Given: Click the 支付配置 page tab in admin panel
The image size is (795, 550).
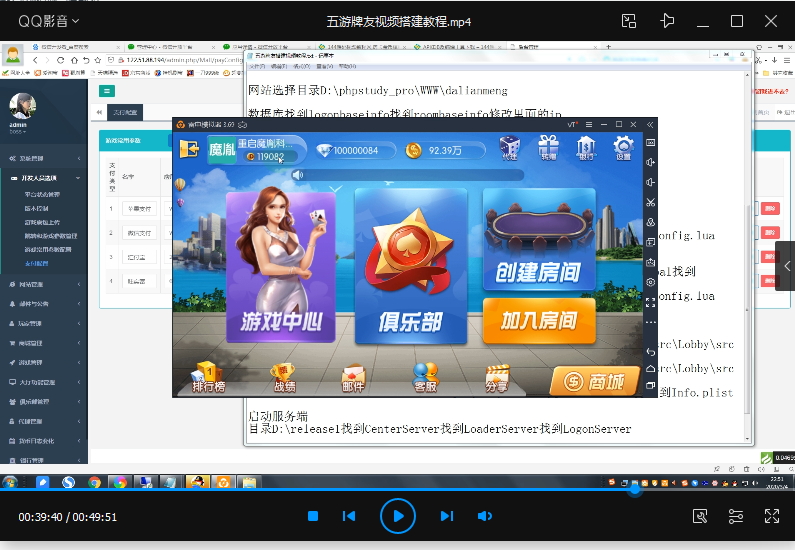Looking at the screenshot, I should click(125, 113).
